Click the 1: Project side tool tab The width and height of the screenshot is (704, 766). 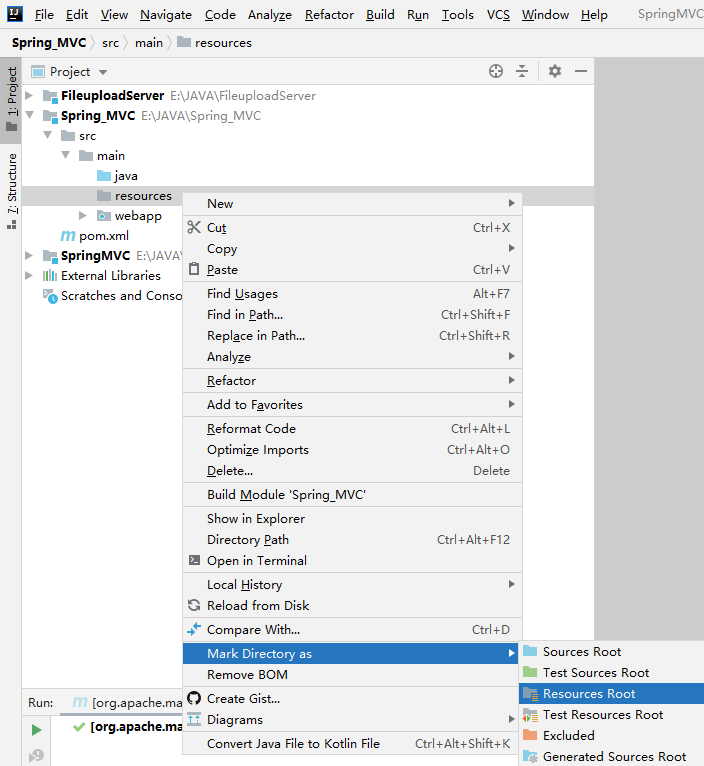(x=11, y=100)
